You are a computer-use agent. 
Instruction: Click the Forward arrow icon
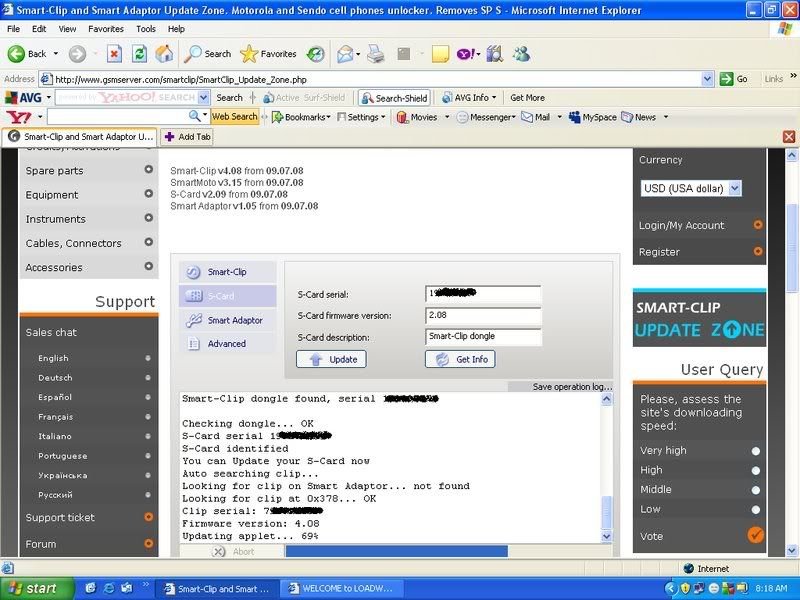tap(77, 54)
